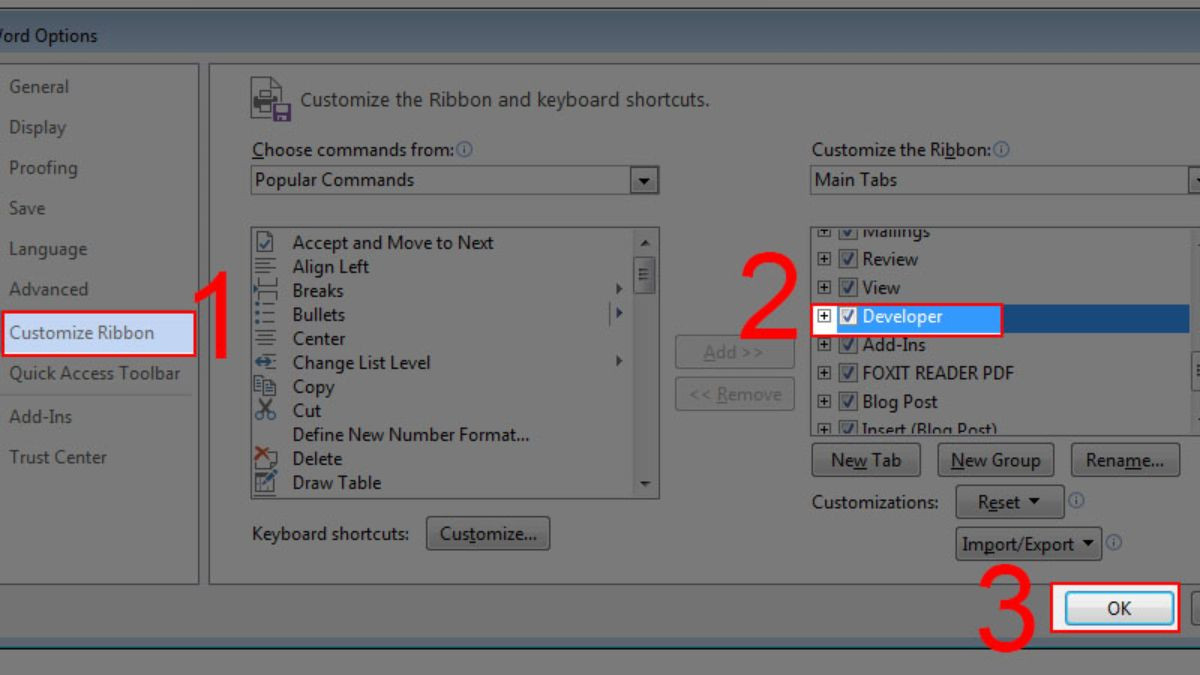Click the New Group button

point(995,460)
